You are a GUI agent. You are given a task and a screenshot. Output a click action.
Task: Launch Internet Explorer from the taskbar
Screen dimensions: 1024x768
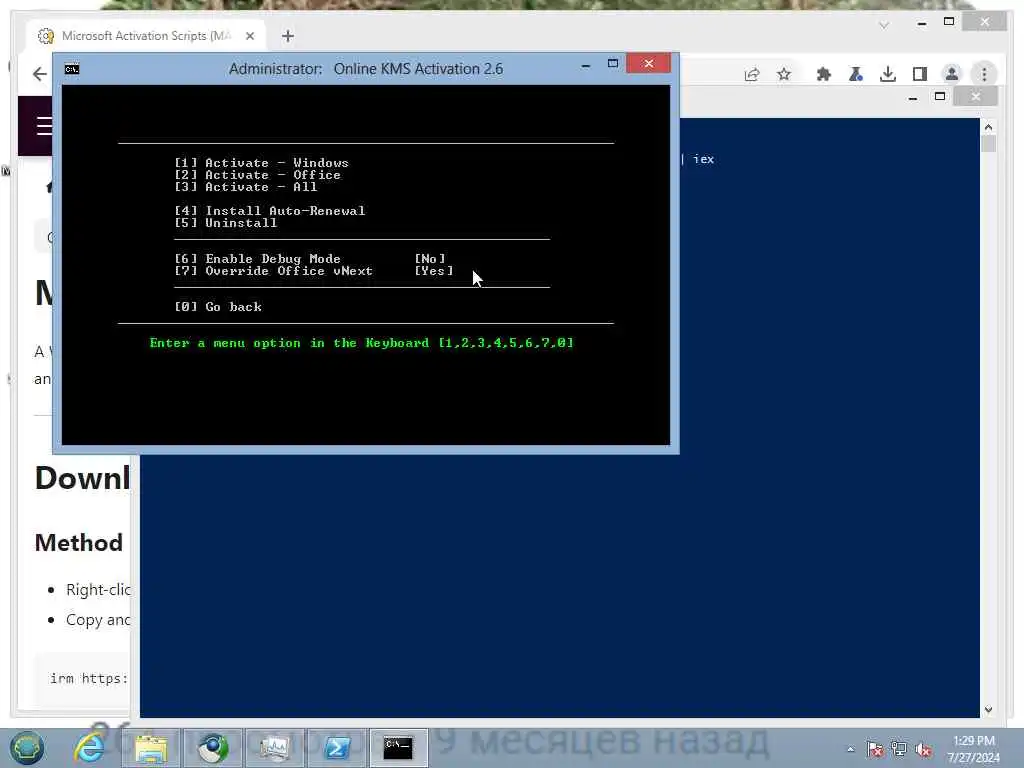(x=89, y=748)
